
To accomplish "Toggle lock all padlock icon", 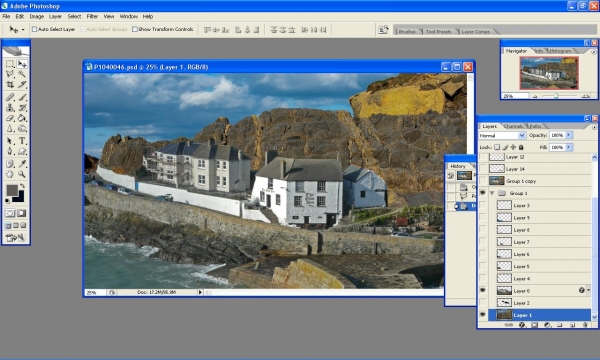I will coord(521,147).
